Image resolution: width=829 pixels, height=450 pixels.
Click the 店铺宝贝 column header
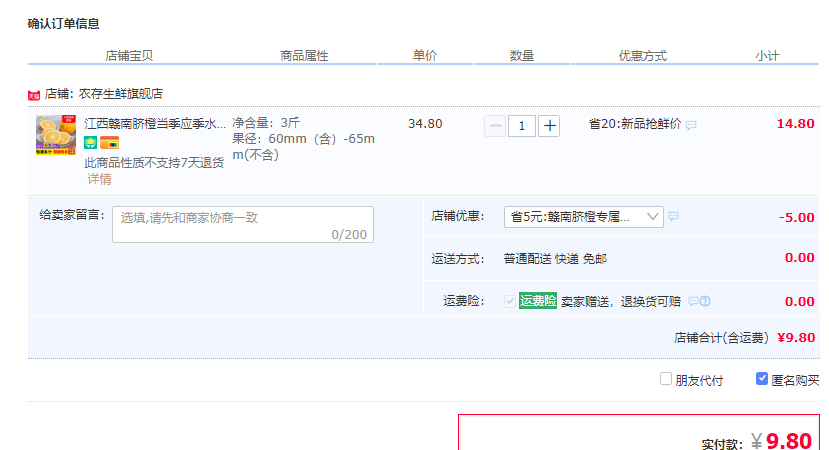point(129,56)
